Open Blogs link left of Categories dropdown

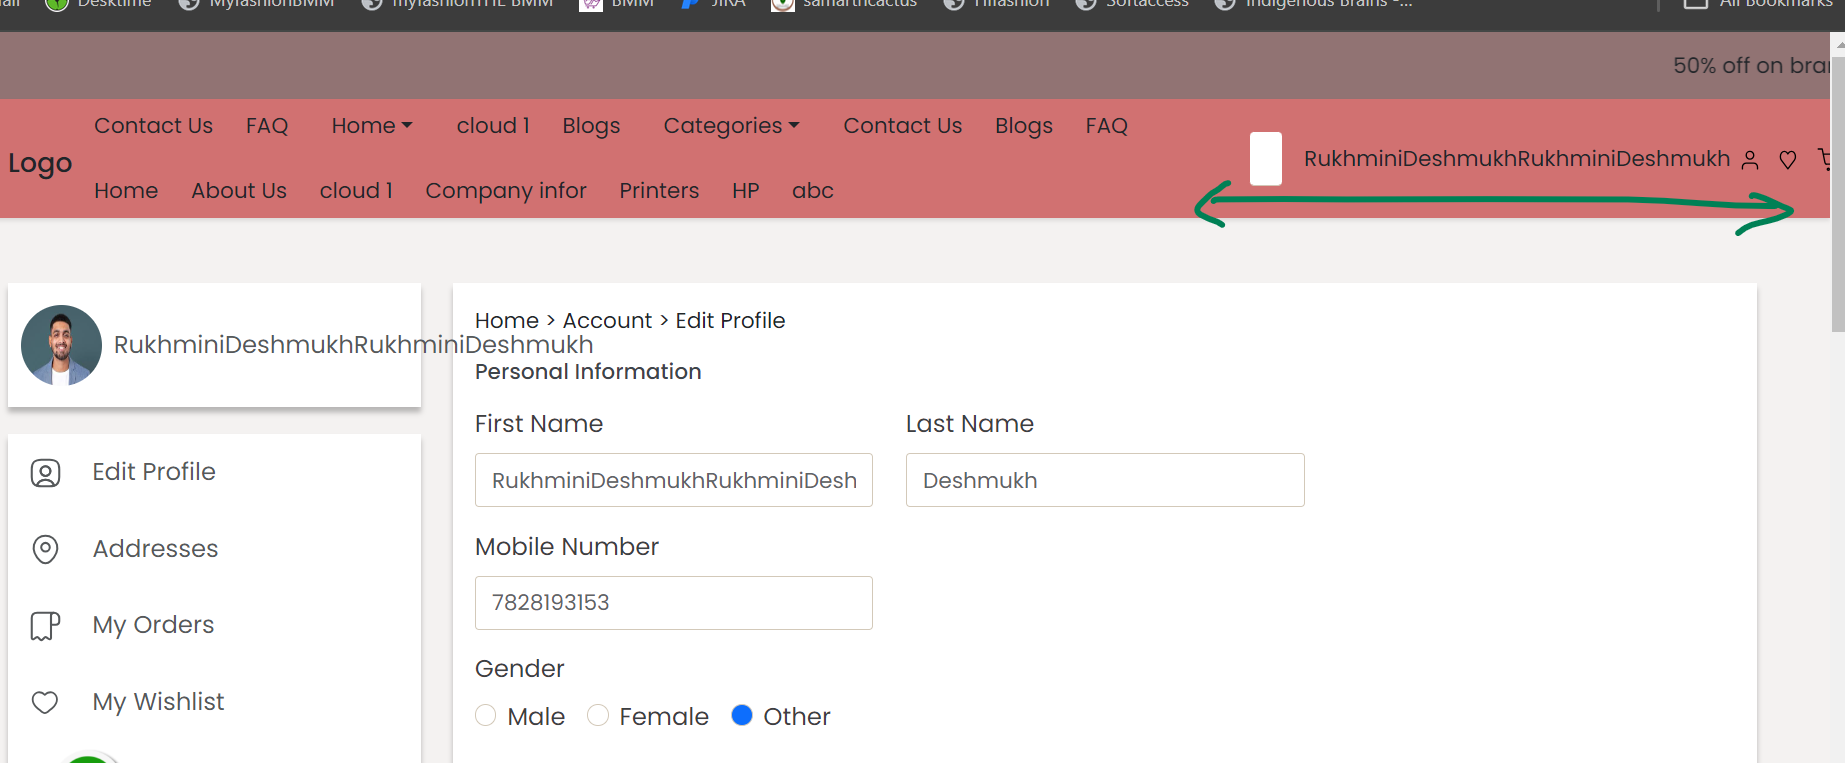click(x=592, y=126)
